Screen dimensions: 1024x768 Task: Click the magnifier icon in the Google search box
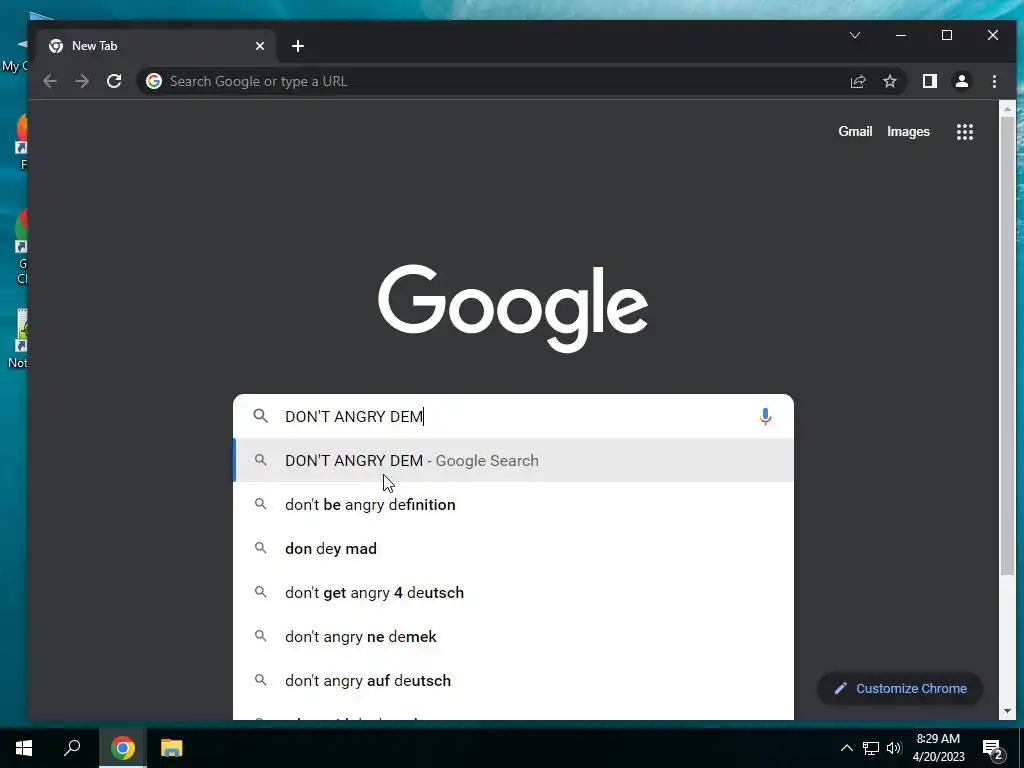261,416
